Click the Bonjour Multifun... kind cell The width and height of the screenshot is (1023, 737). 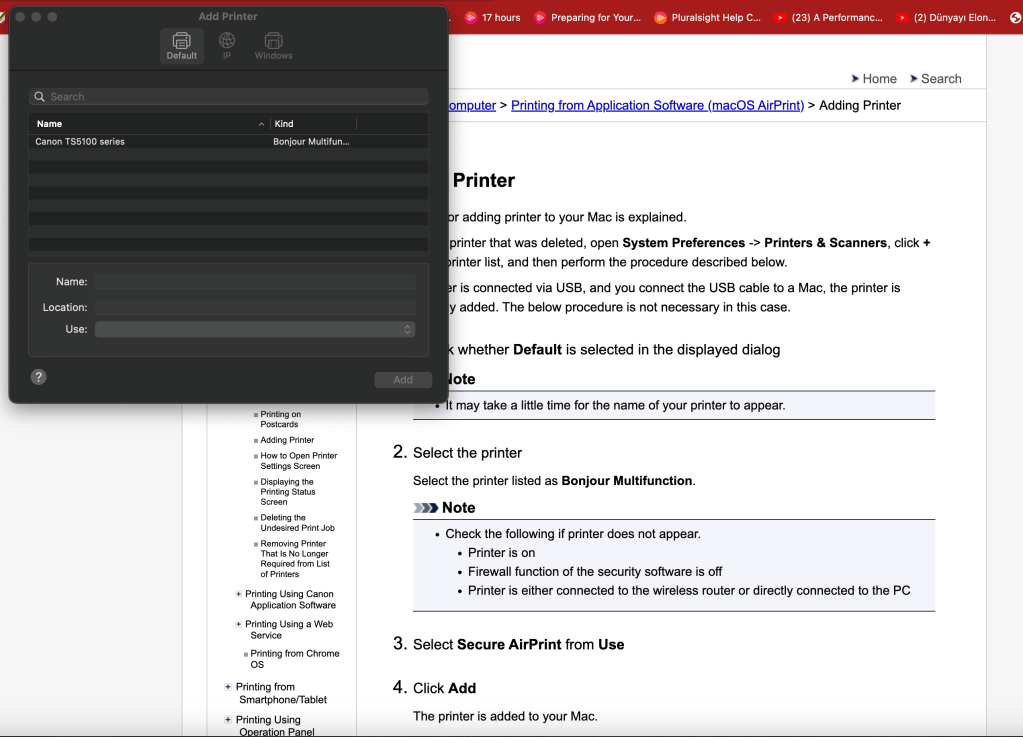pos(311,142)
